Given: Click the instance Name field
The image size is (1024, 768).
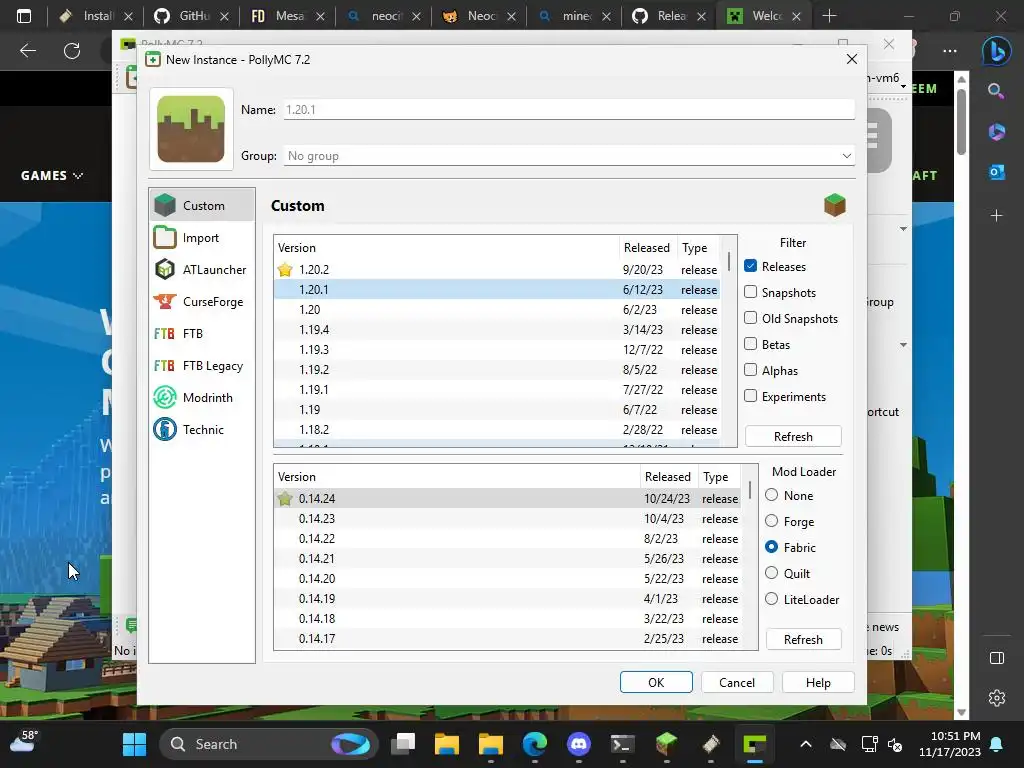Looking at the screenshot, I should [x=569, y=110].
